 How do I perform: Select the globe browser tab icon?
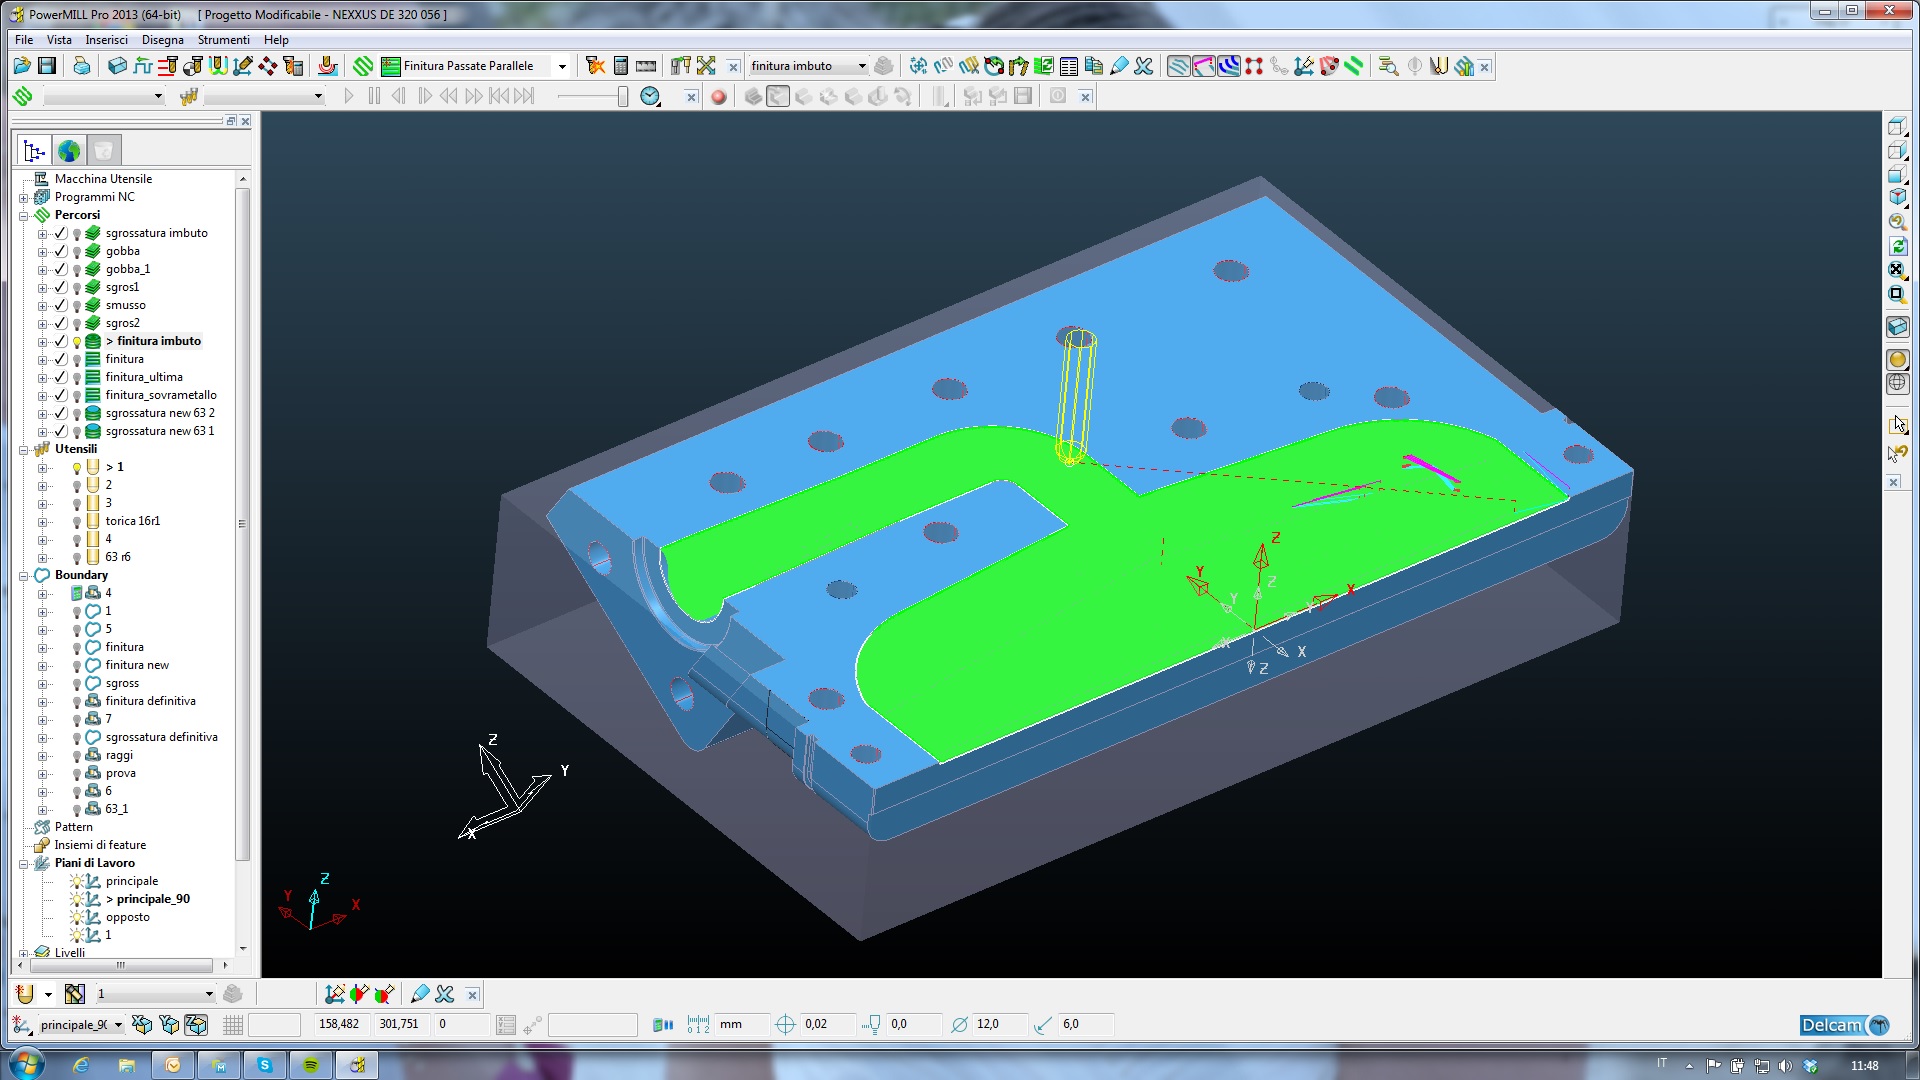click(x=69, y=151)
